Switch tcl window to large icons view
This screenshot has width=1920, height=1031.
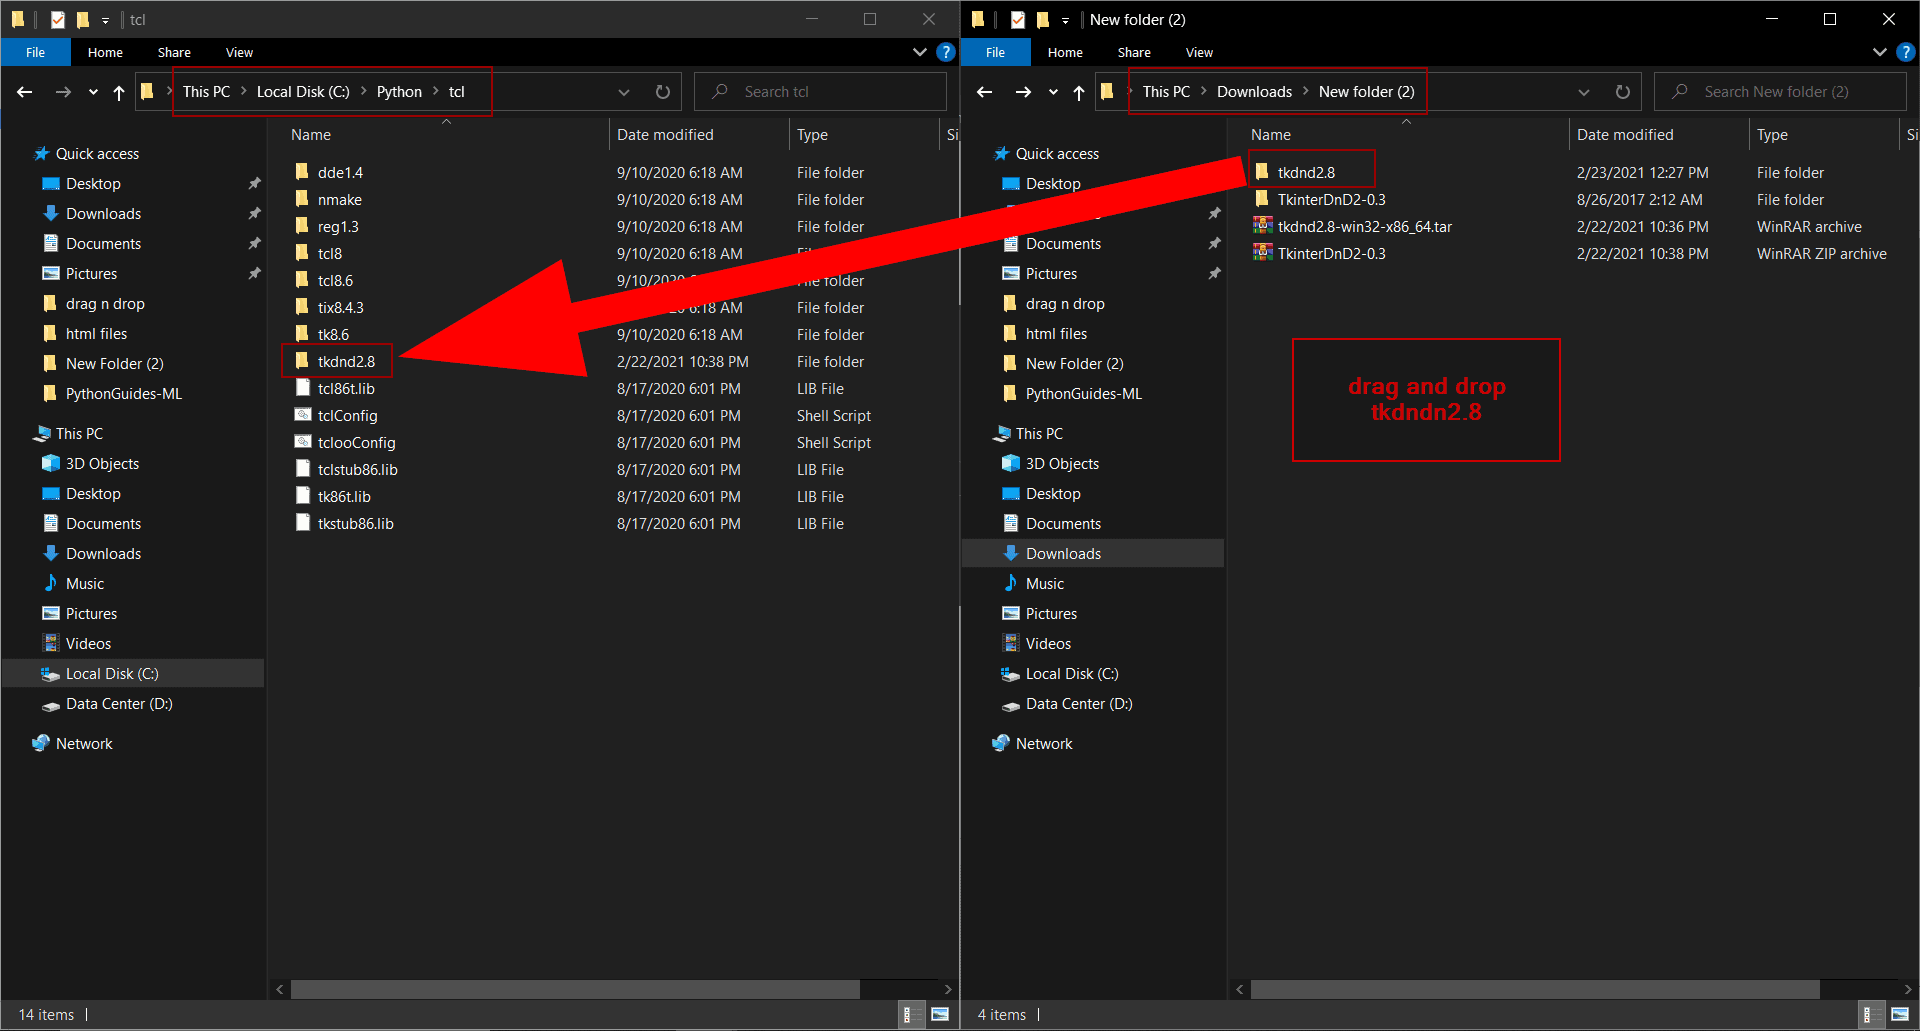click(940, 1014)
